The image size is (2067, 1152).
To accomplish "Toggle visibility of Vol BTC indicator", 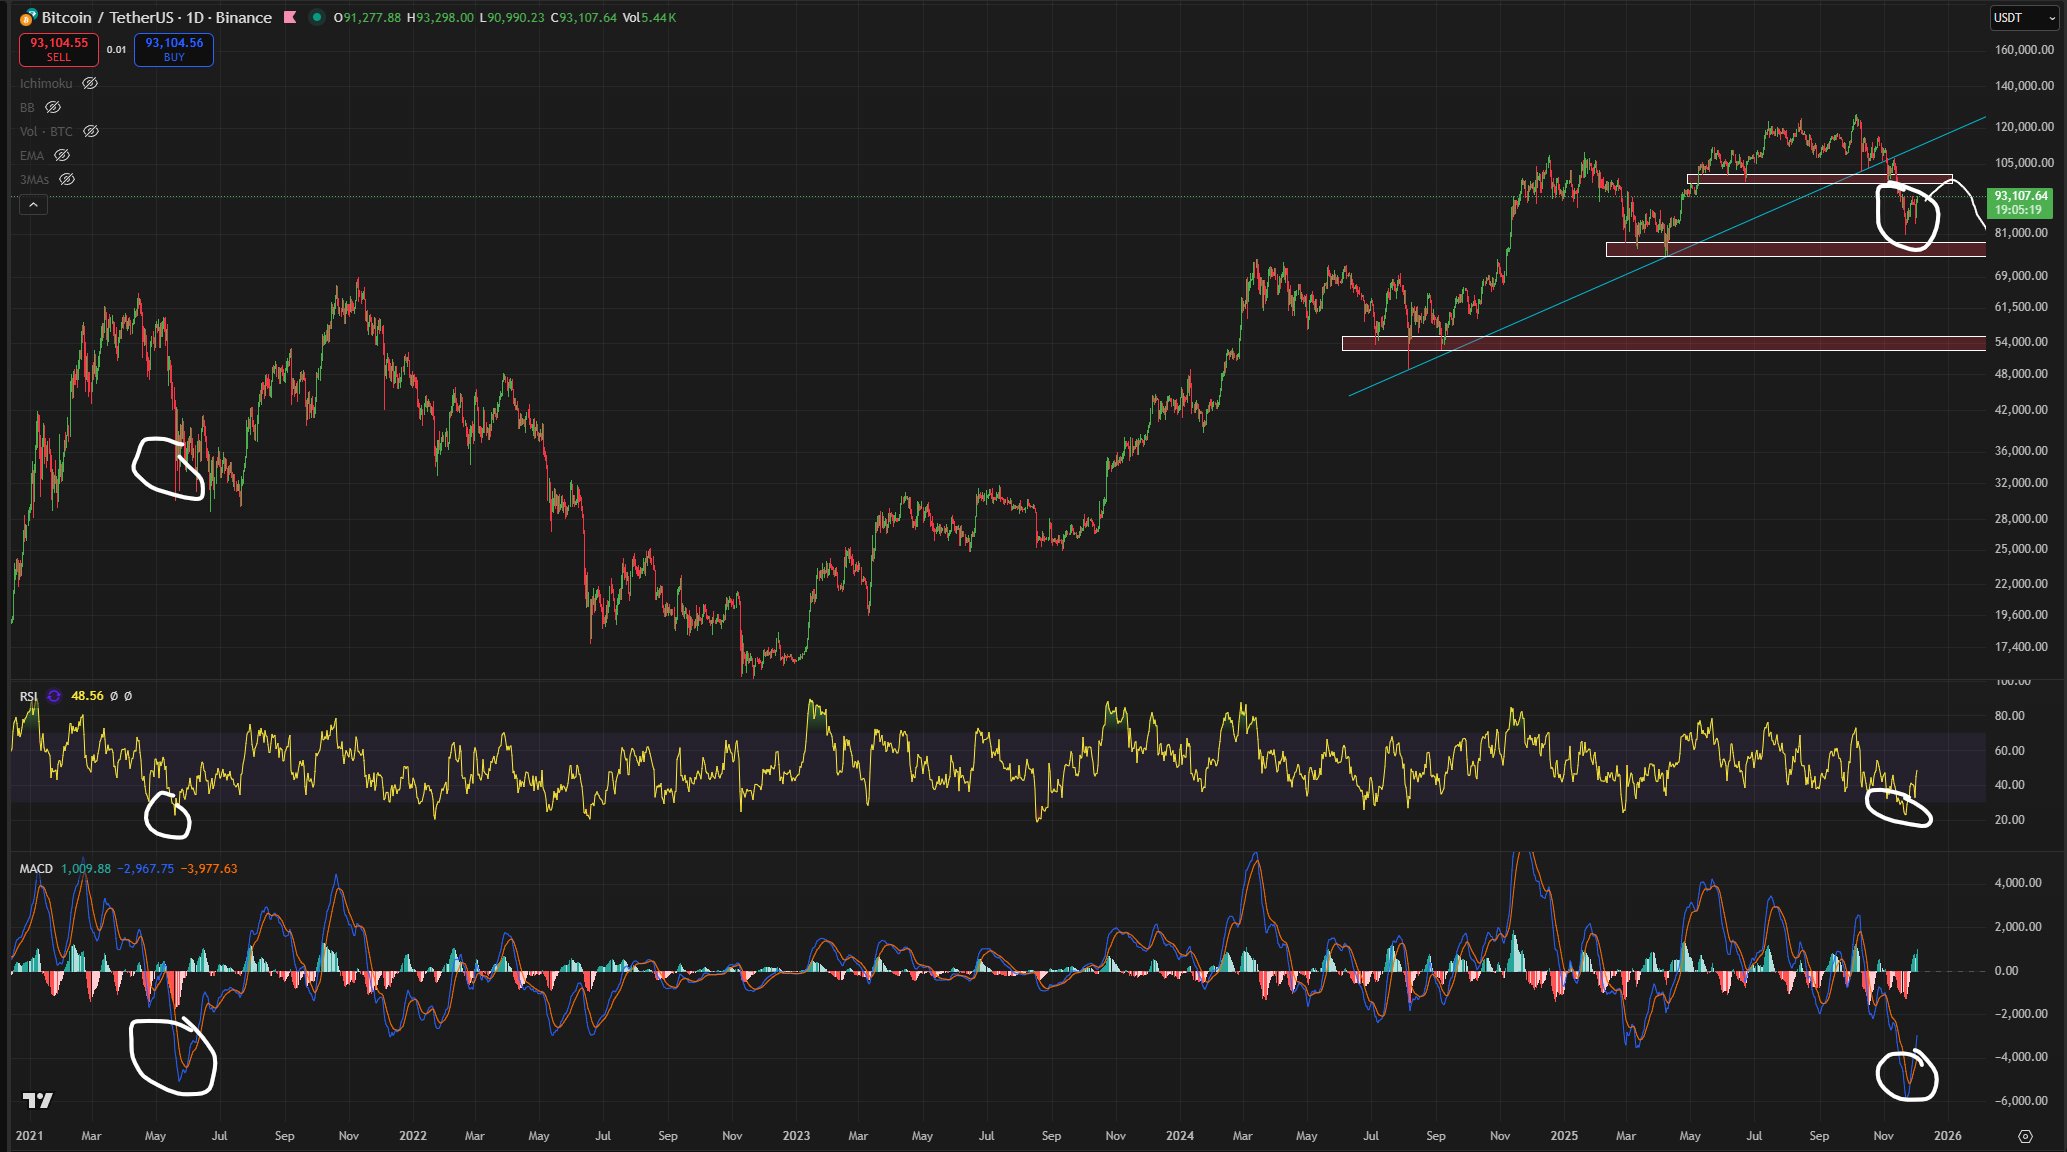I will [91, 131].
